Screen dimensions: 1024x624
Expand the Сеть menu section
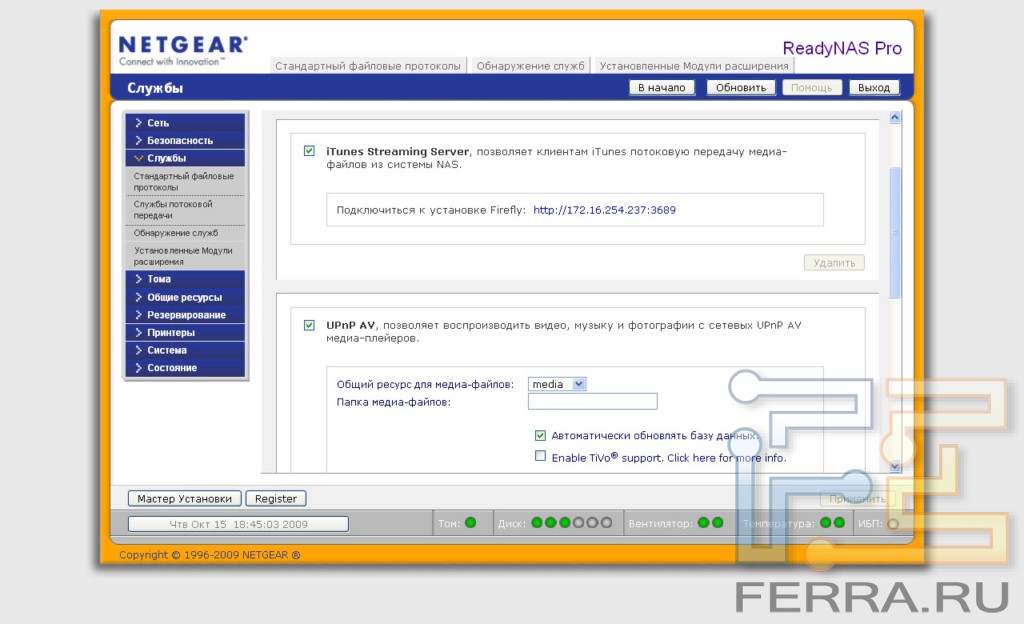pyautogui.click(x=185, y=123)
